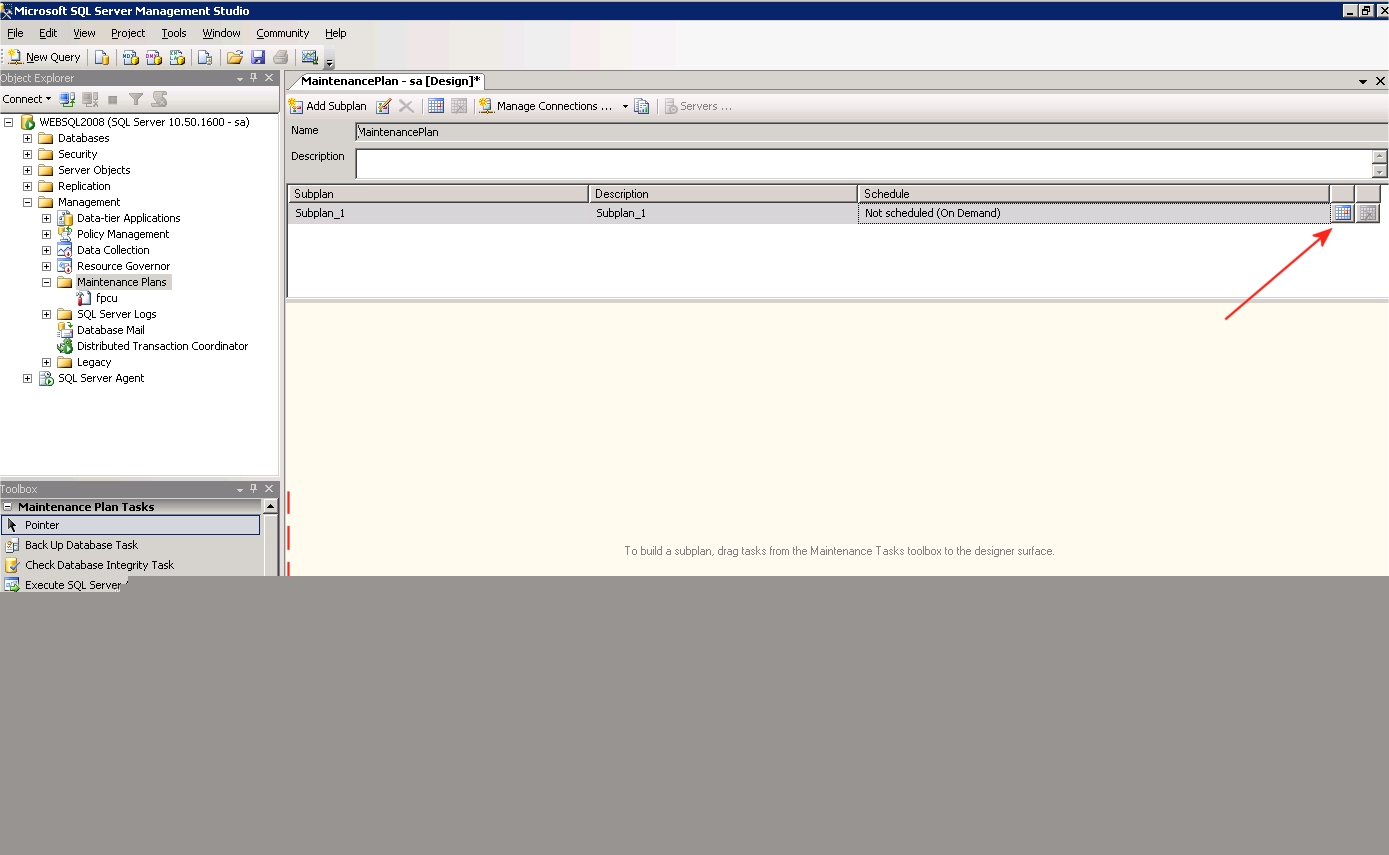The width and height of the screenshot is (1389, 855).
Task: Collapse Maintenance Plan Tasks toolbox group
Action: pos(8,507)
